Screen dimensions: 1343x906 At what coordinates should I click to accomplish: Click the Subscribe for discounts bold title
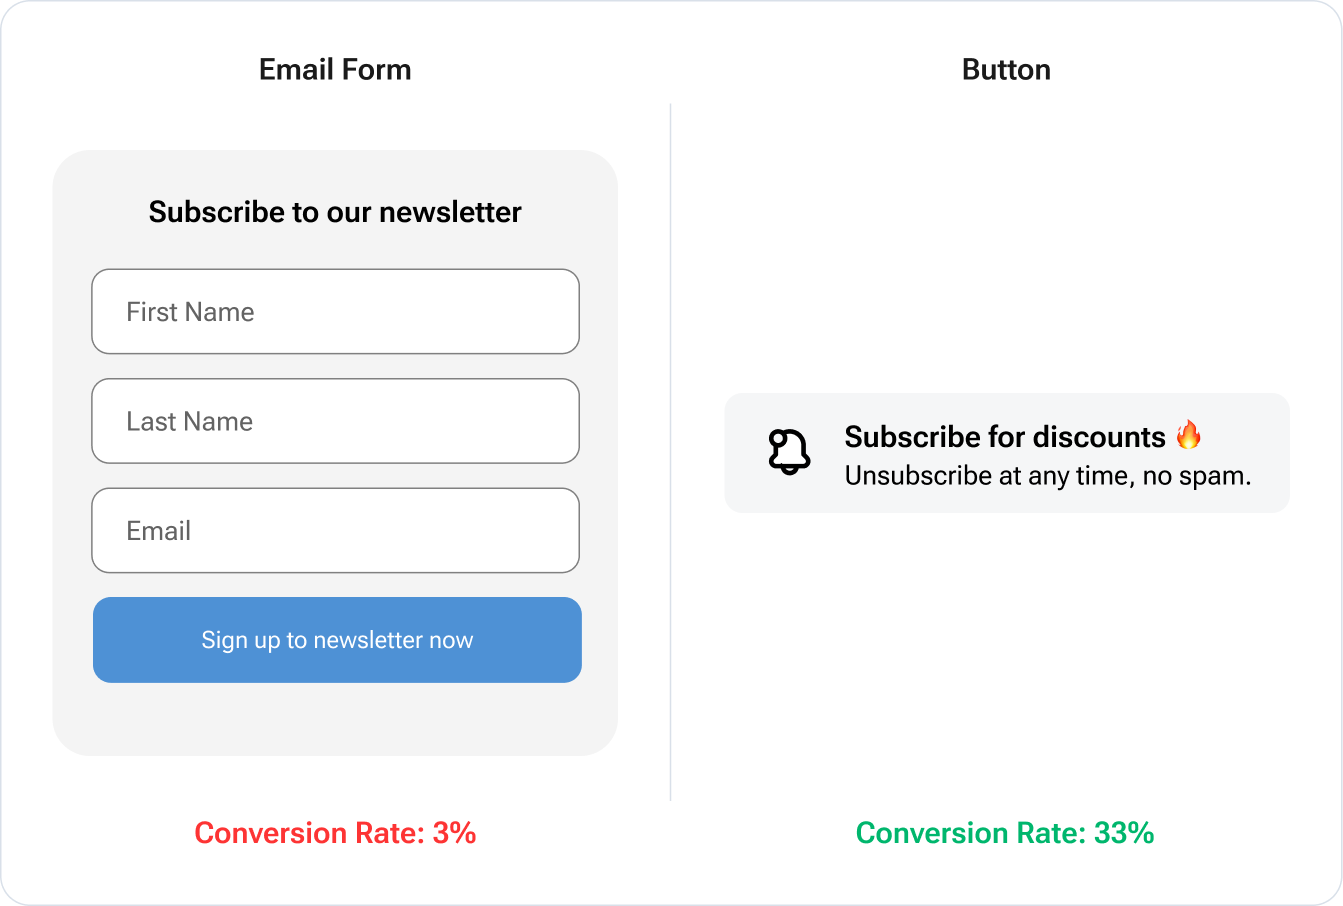(x=1004, y=437)
